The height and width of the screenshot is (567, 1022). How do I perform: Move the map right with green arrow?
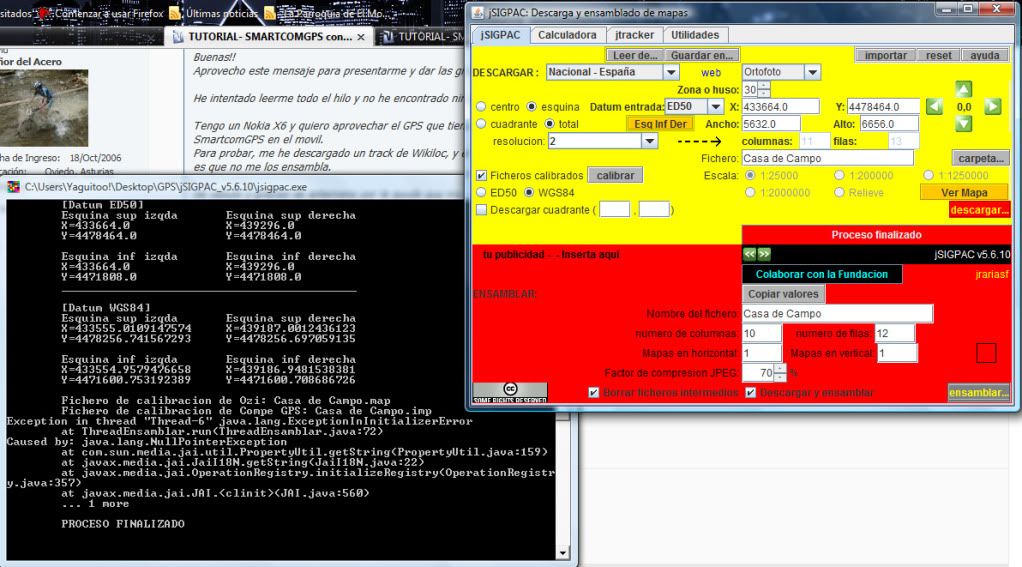coord(993,106)
